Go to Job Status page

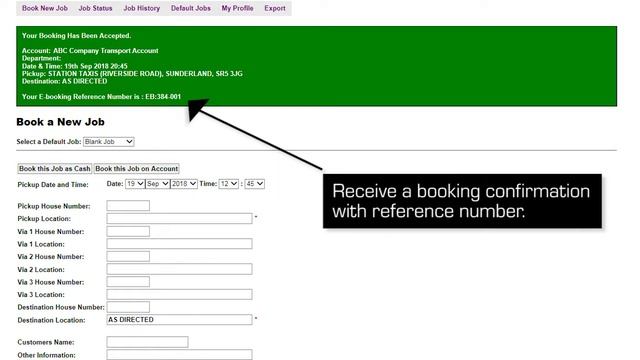pos(95,8)
